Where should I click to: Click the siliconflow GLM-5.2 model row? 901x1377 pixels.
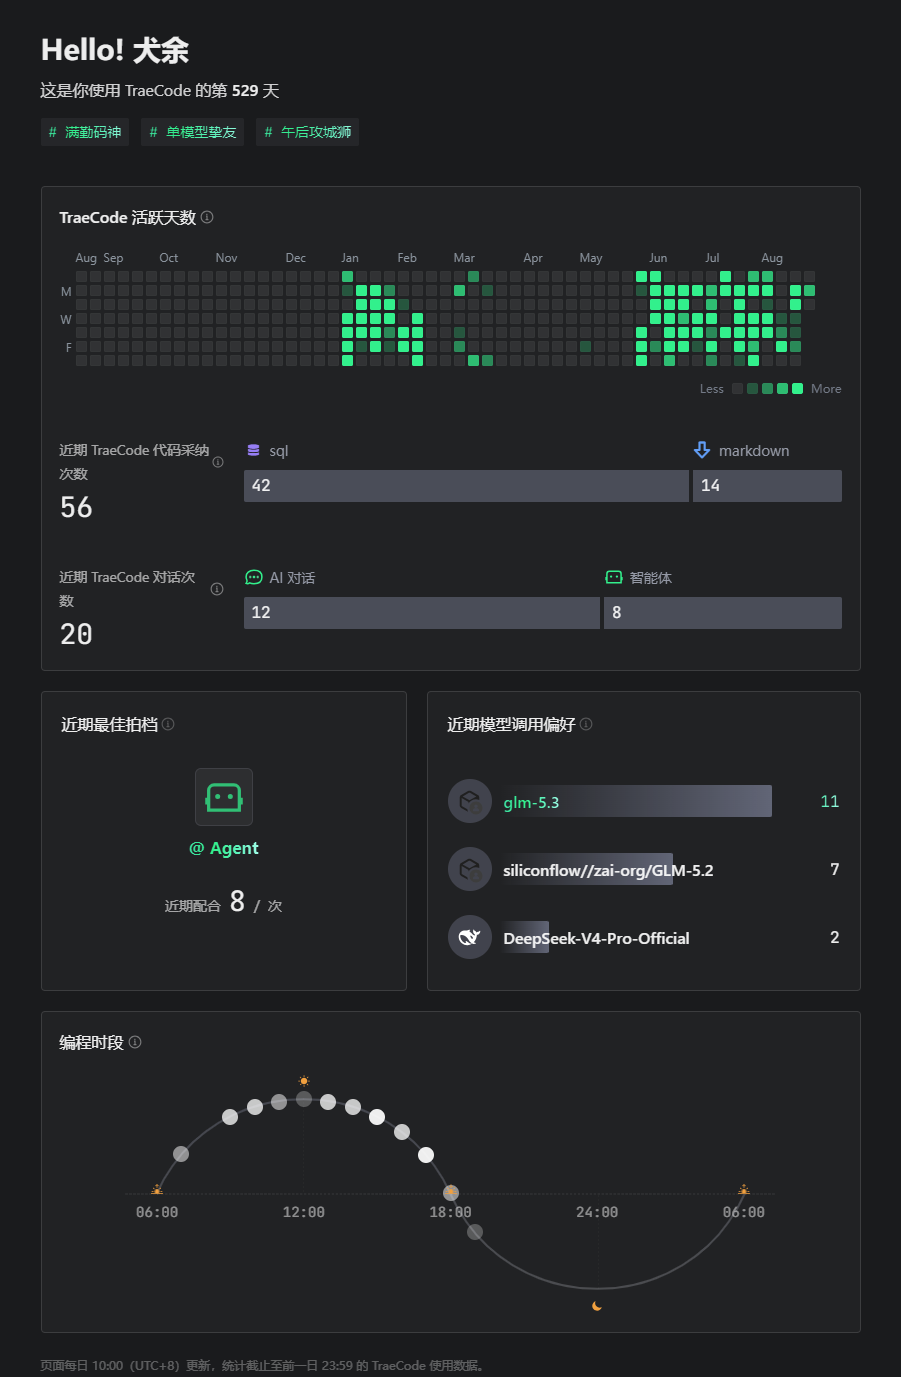click(644, 870)
